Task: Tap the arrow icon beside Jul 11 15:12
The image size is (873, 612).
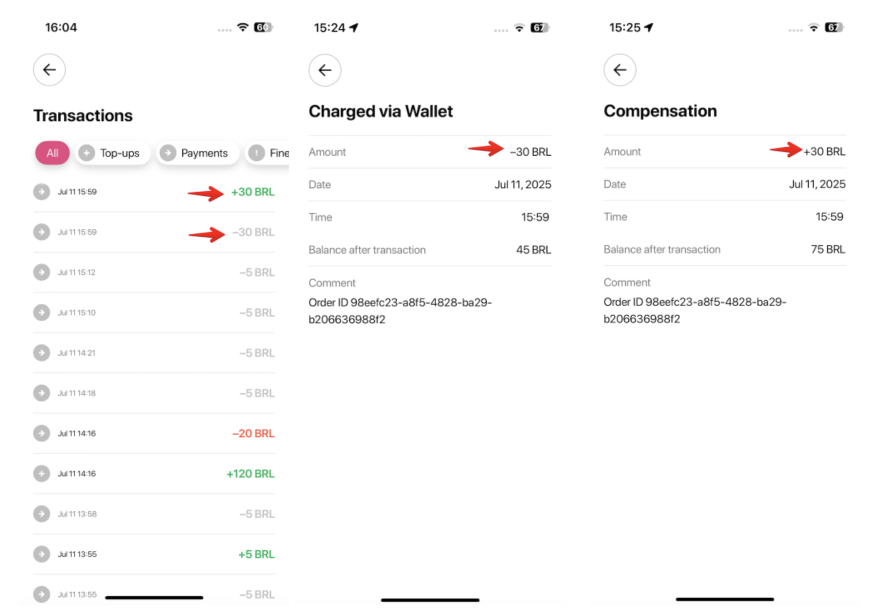Action: pyautogui.click(x=41, y=272)
